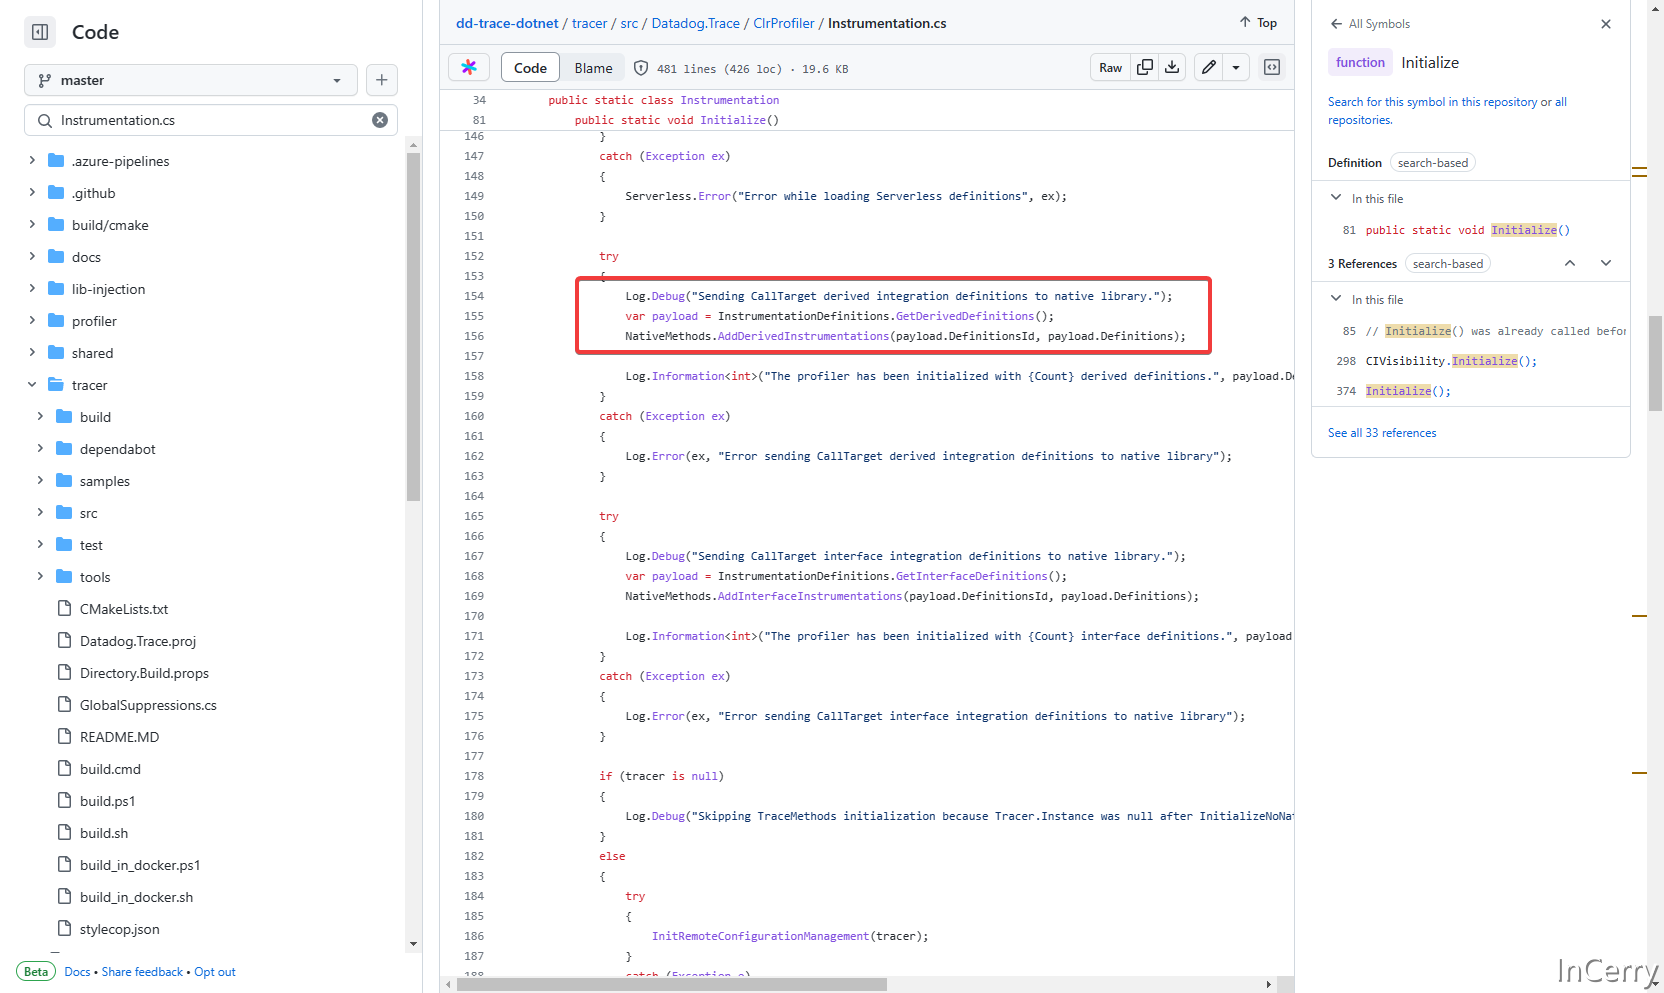Collapse the References 'In this file' section
1664x993 pixels.
1336,299
